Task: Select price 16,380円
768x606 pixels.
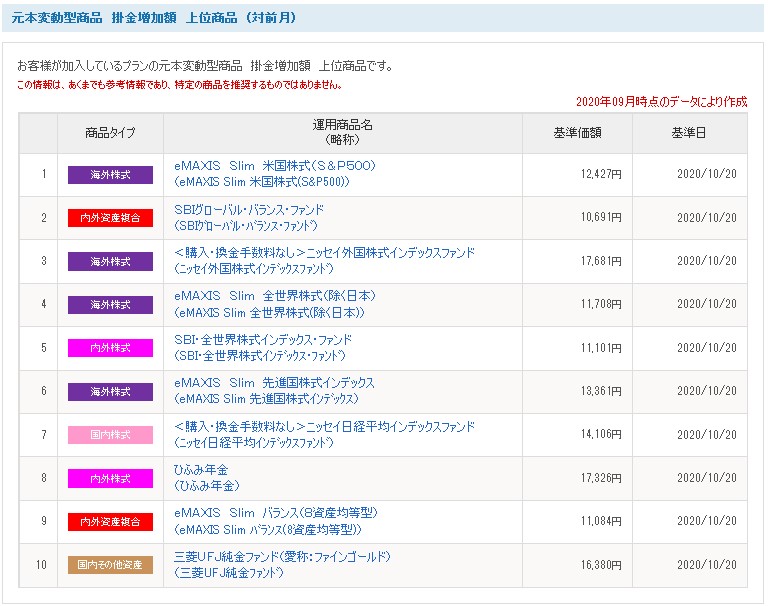Action: tap(601, 564)
